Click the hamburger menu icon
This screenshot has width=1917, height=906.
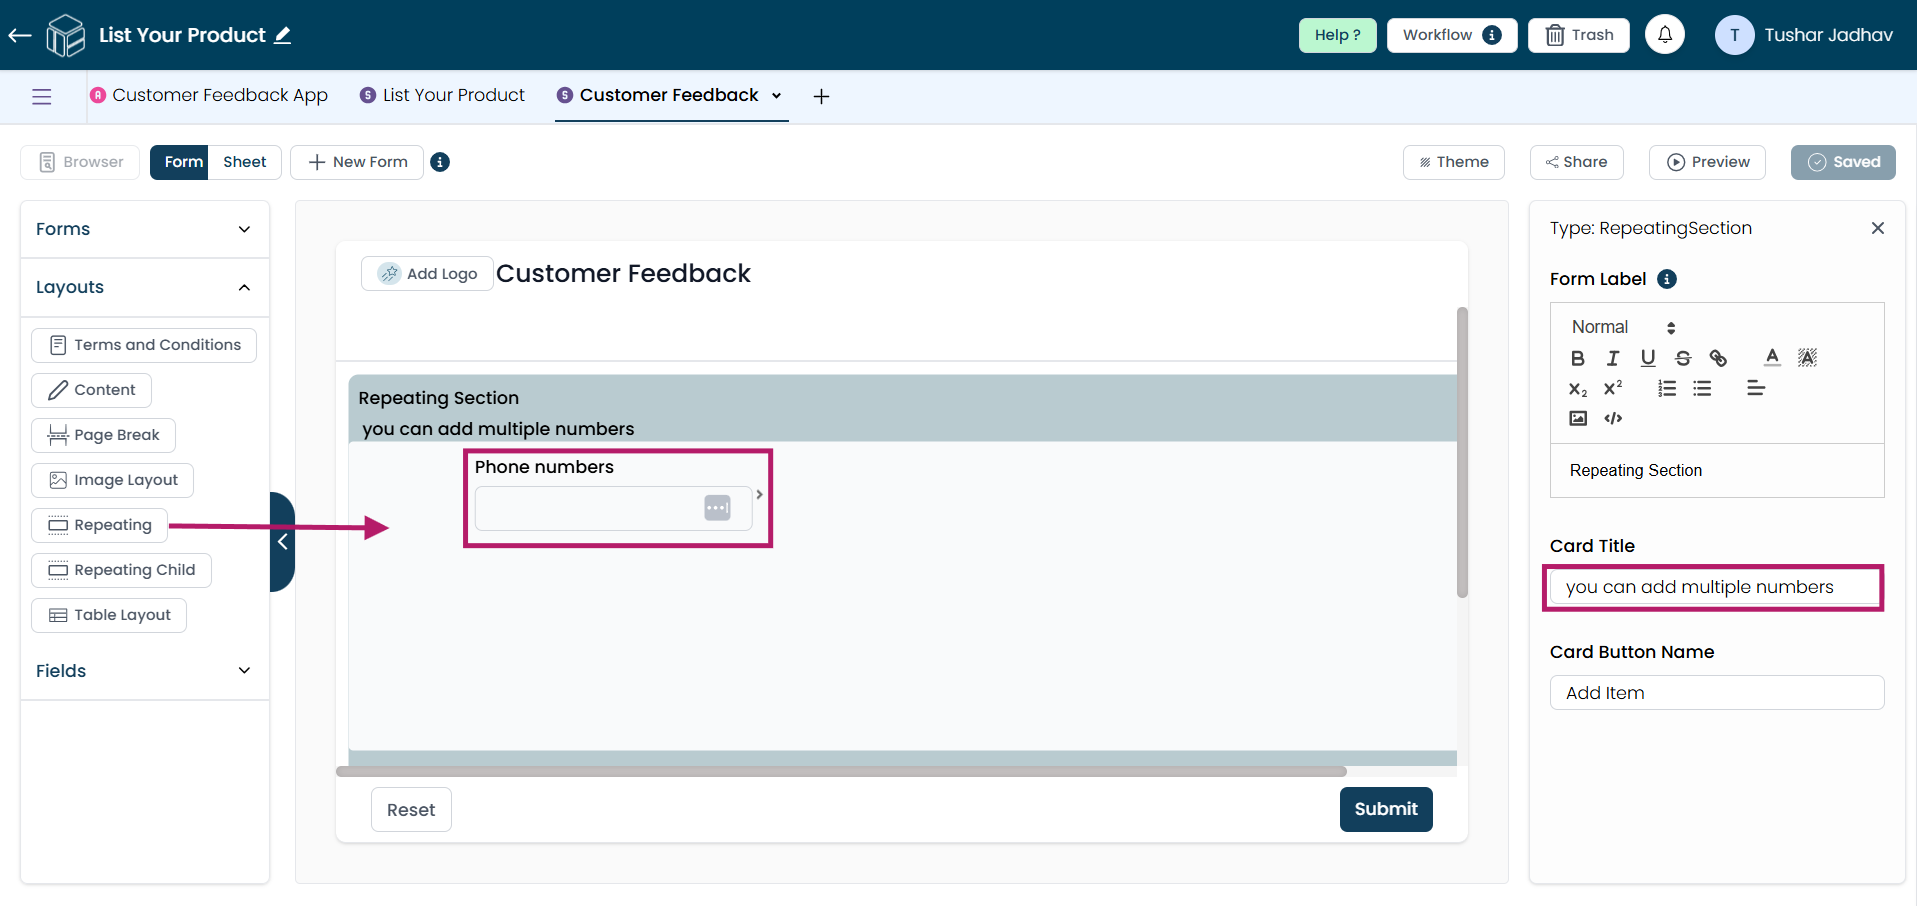click(x=42, y=96)
